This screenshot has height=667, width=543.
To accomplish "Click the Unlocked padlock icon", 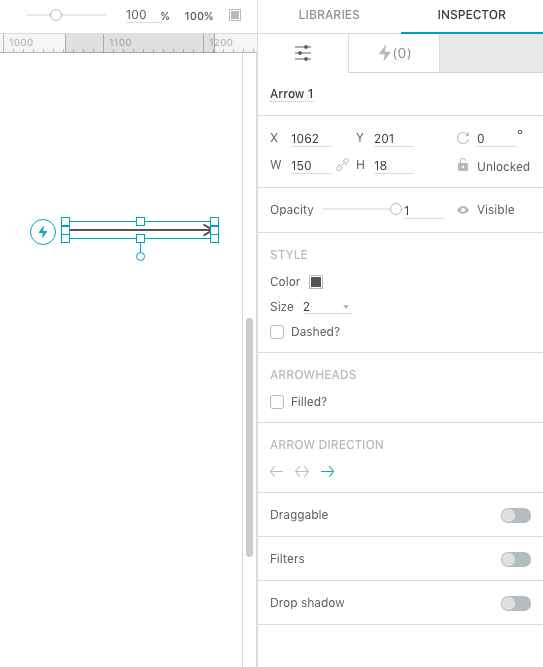I will 463,165.
